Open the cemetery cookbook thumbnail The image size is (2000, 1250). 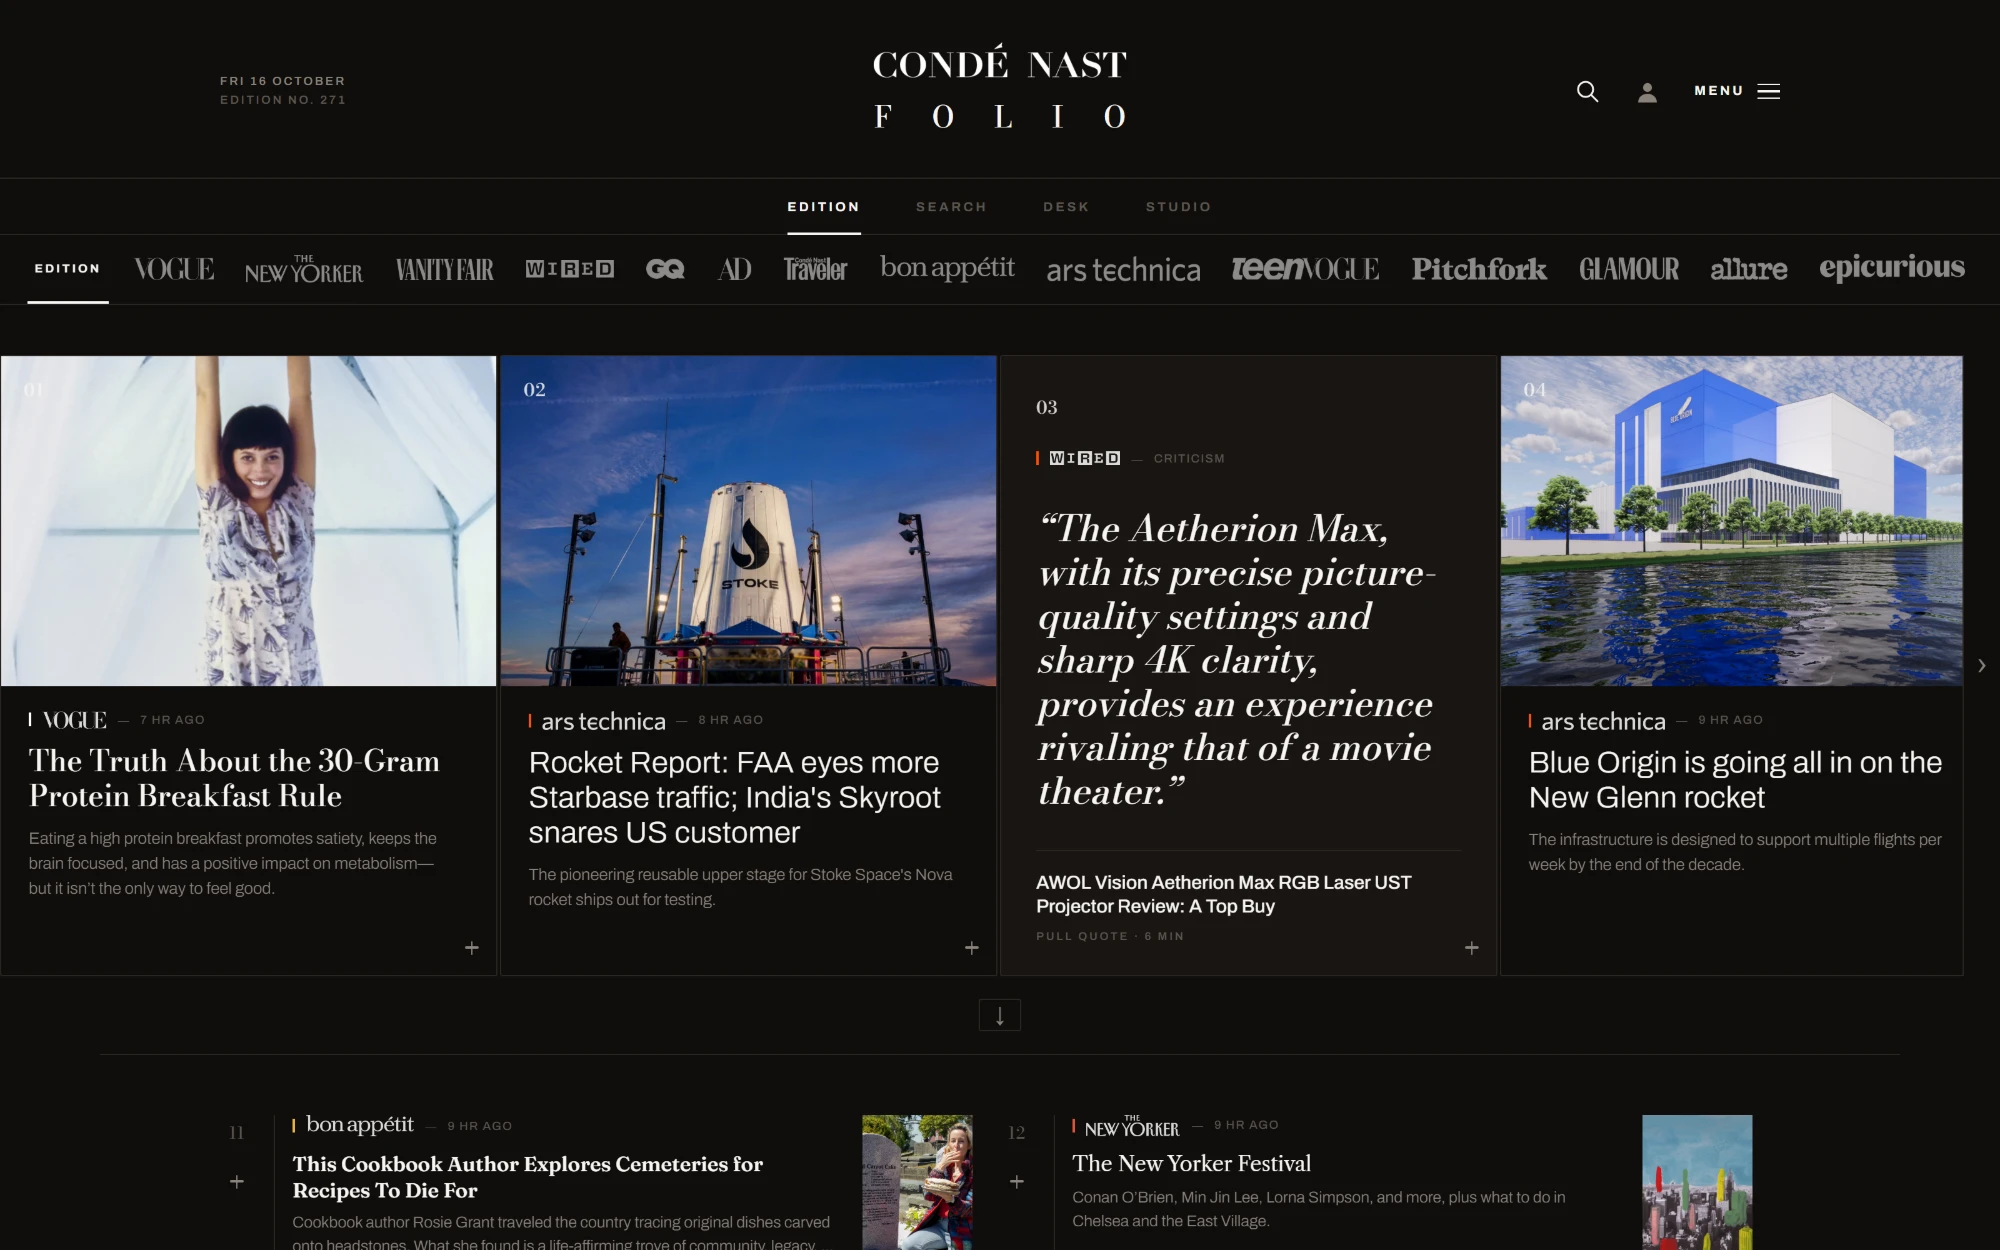pyautogui.click(x=917, y=1182)
